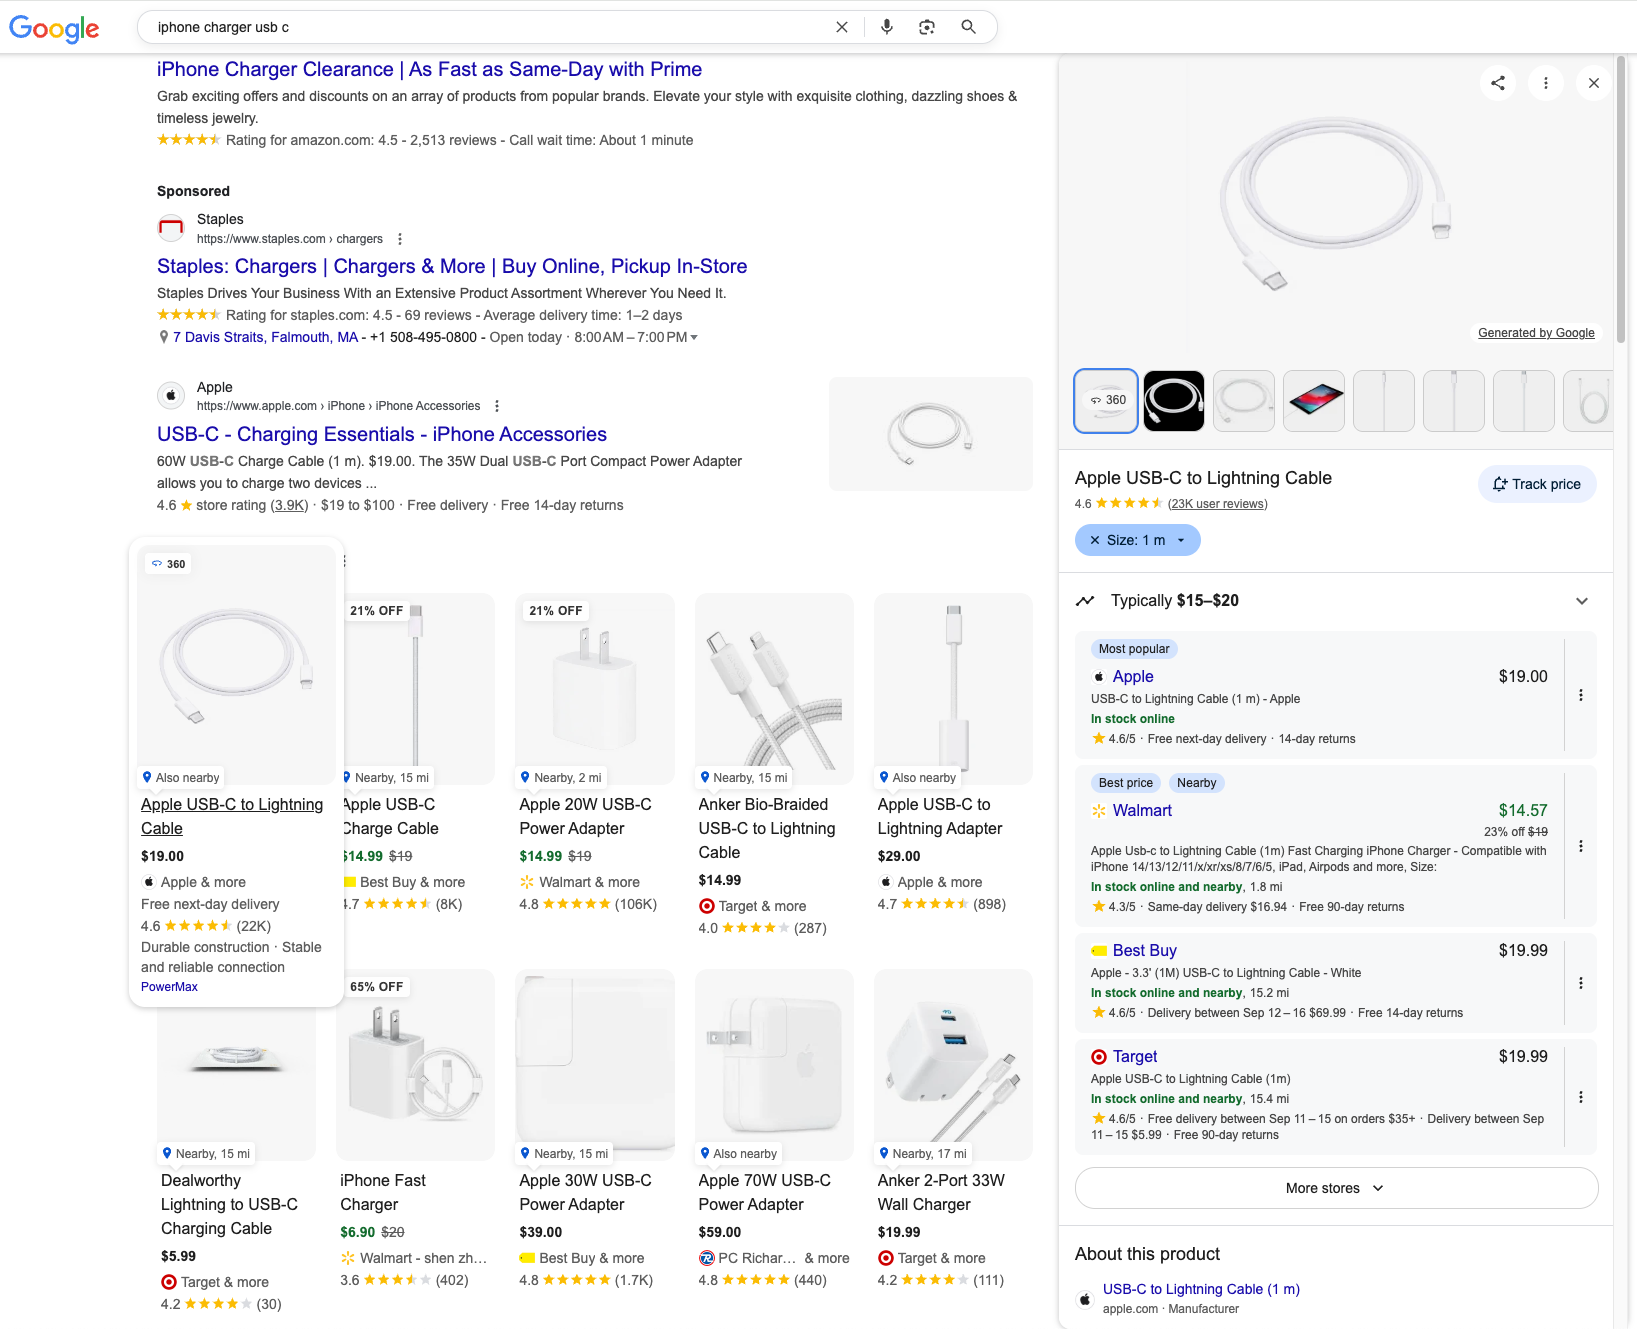
Task: Click the Most popular badge
Action: coord(1134,649)
